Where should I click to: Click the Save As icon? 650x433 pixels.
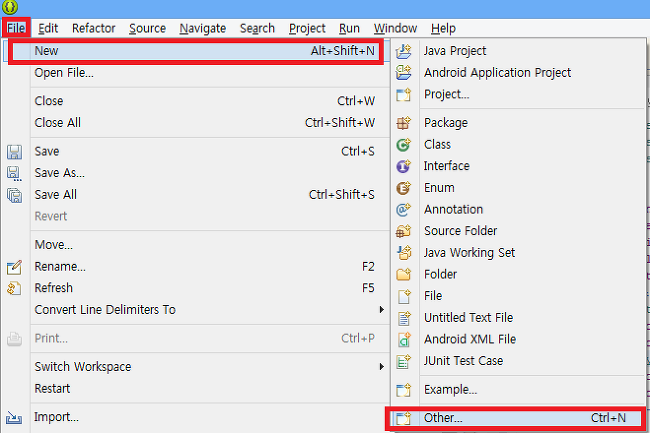15,173
